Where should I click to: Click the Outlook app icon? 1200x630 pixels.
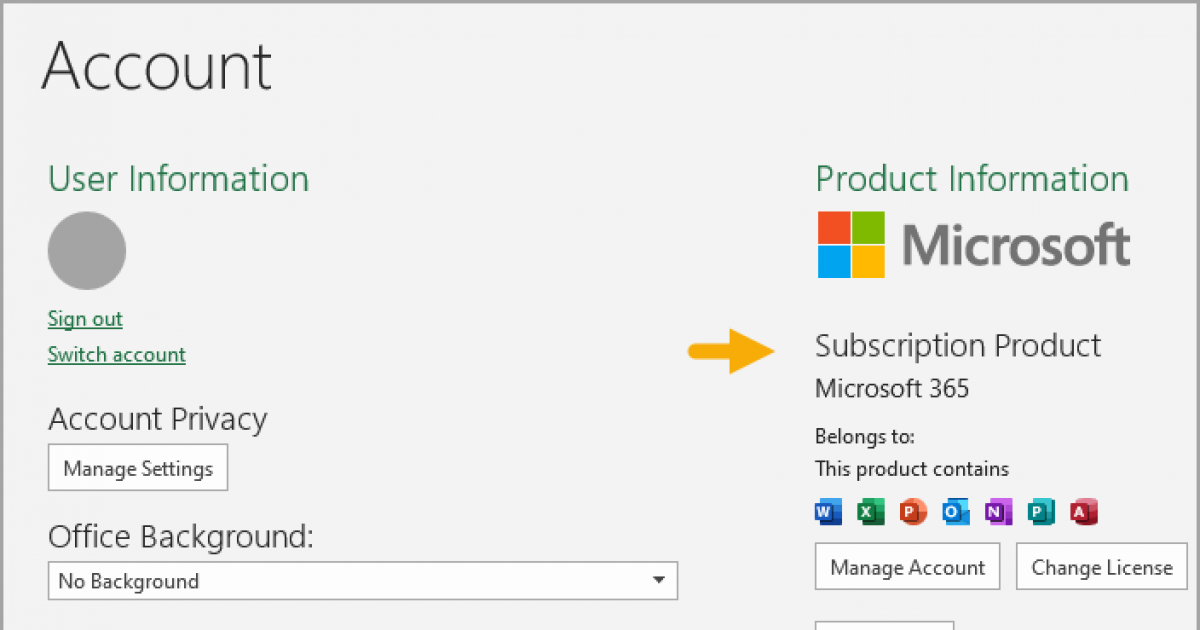click(956, 512)
